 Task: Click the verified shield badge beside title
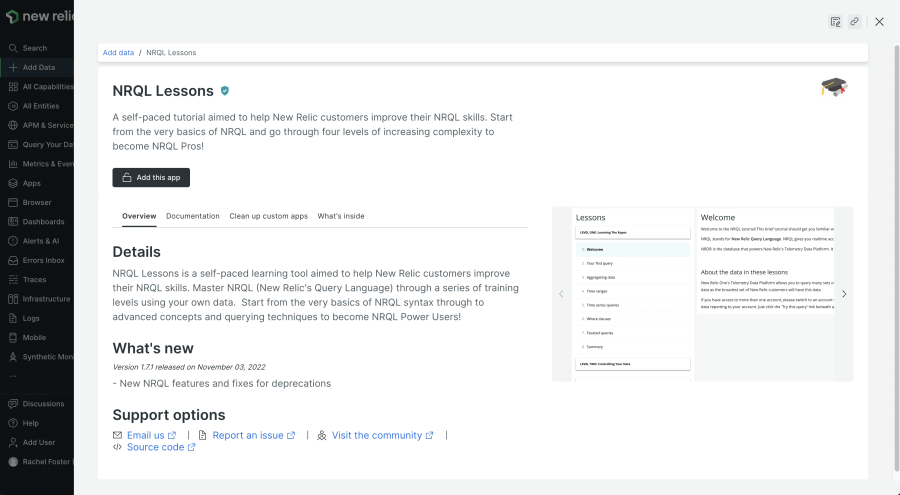click(x=225, y=91)
